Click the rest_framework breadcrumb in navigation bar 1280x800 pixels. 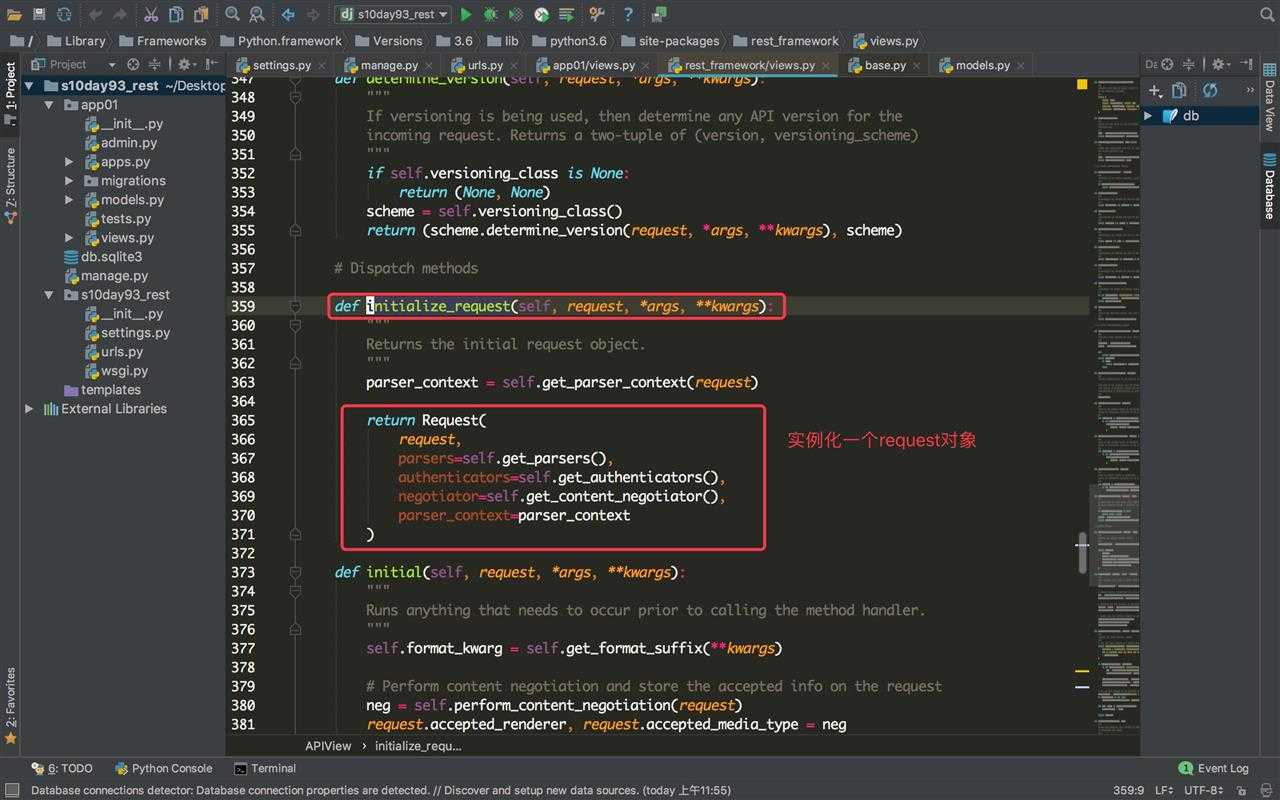[x=786, y=41]
